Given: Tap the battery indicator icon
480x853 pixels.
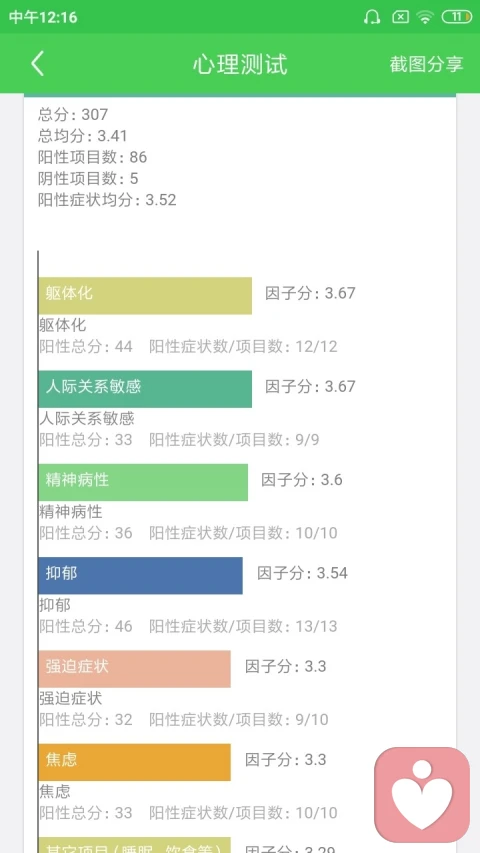Looking at the screenshot, I should point(457,17).
